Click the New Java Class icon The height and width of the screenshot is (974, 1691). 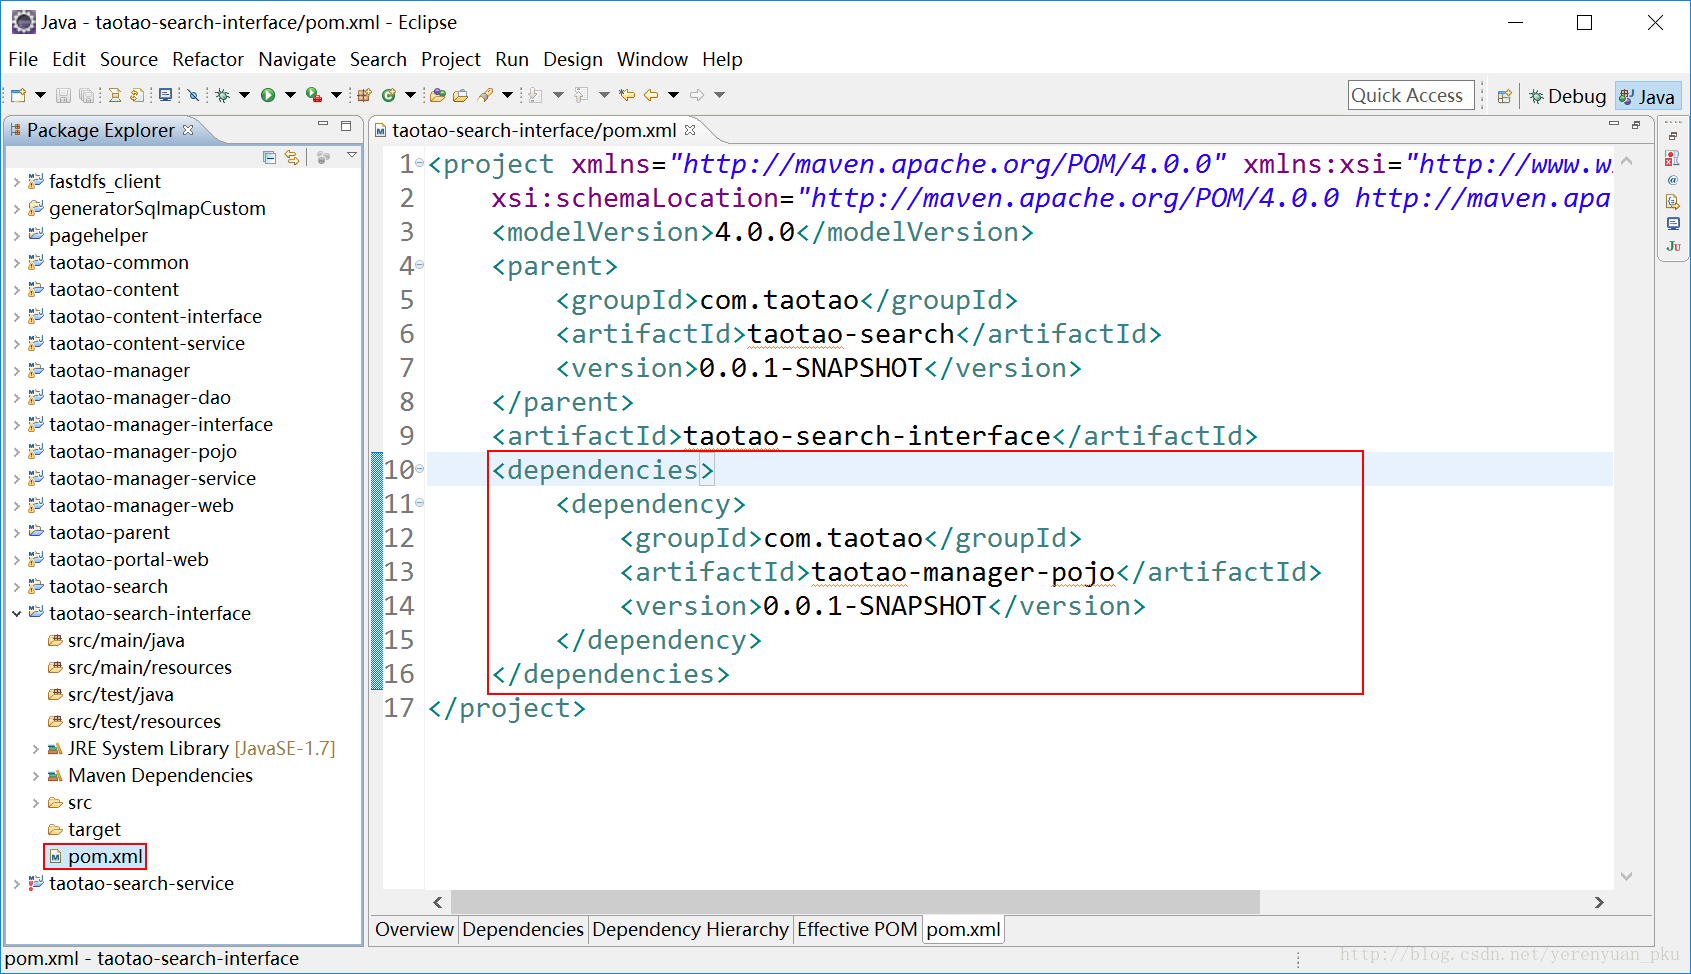click(388, 95)
